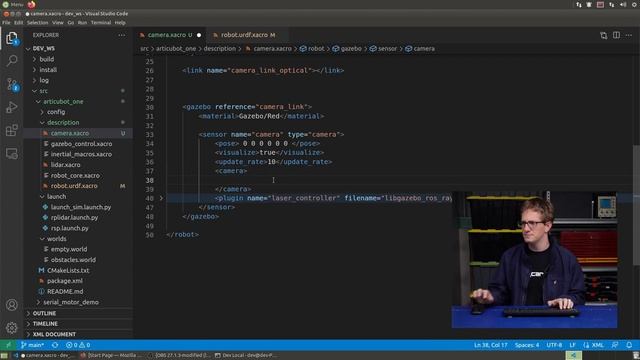This screenshot has width=640, height=360.
Task: Open the View menu
Action: click(58, 23)
